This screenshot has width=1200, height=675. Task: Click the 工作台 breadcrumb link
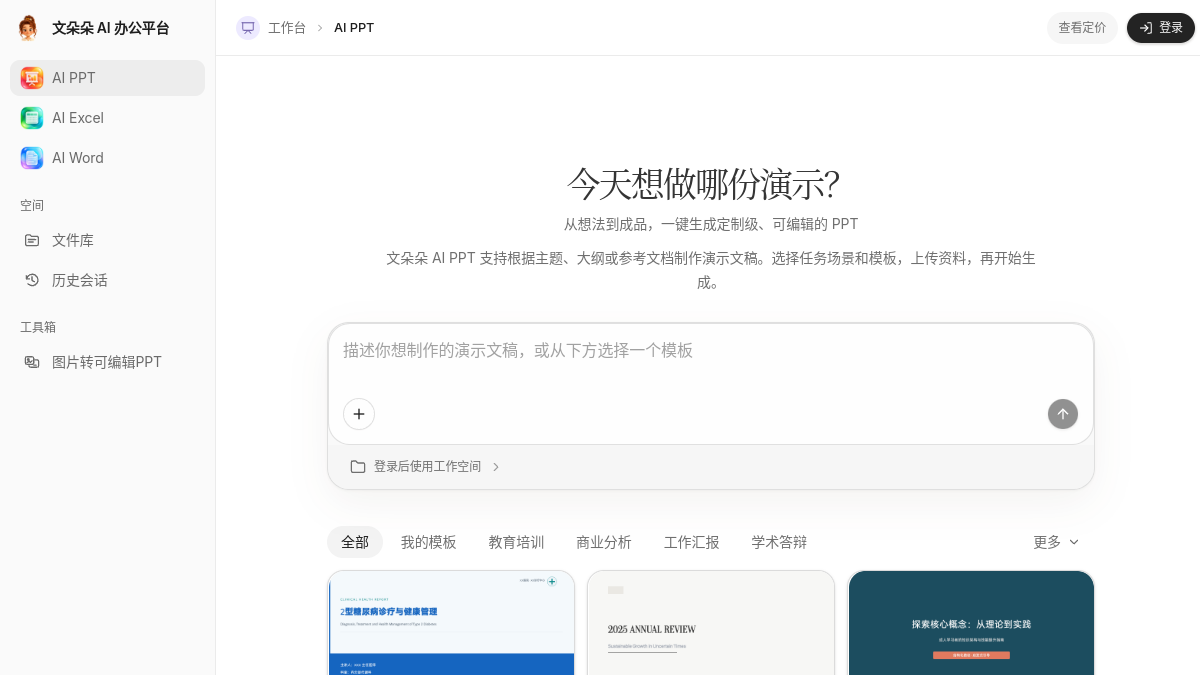click(287, 28)
